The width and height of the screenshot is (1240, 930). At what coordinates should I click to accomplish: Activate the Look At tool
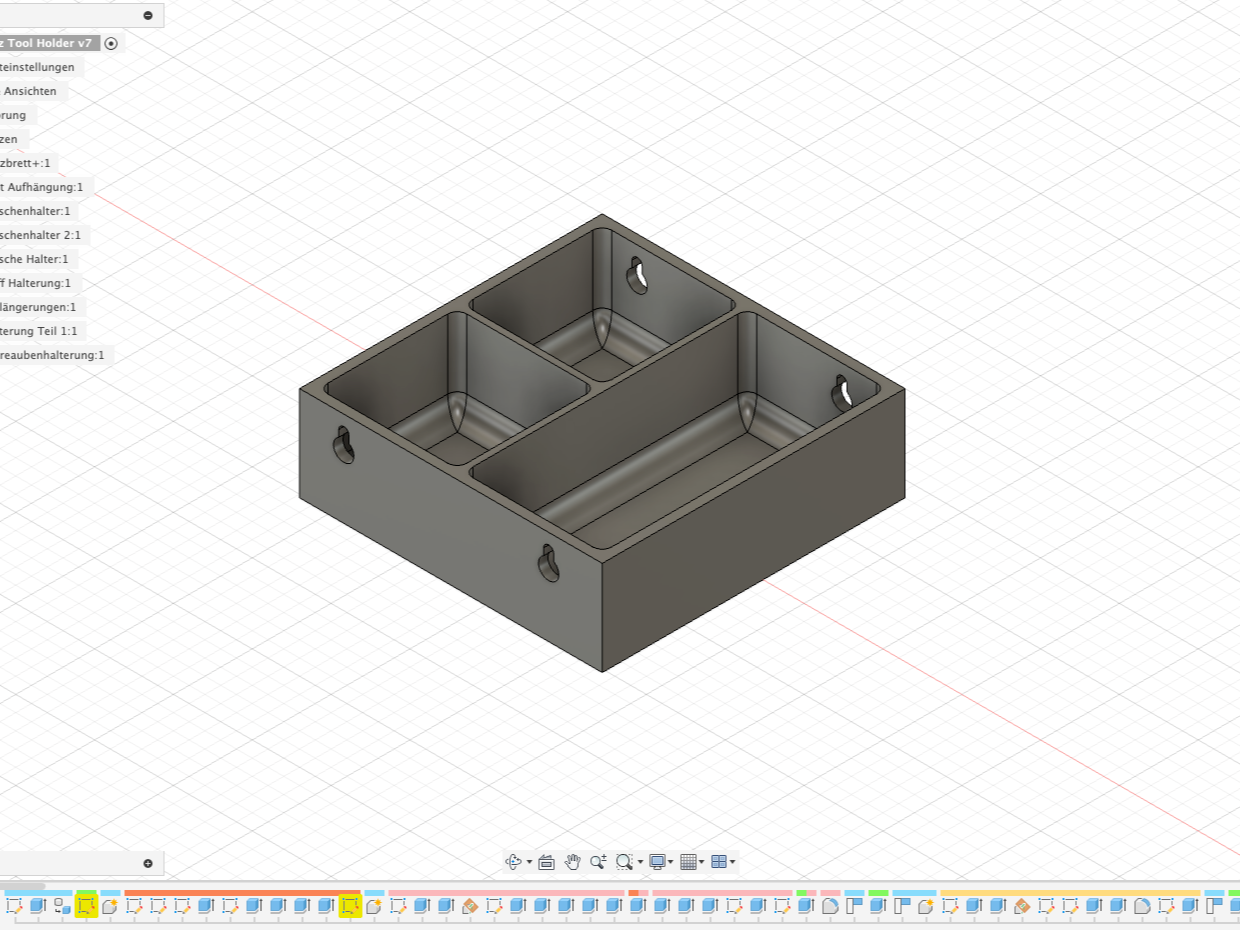click(546, 861)
